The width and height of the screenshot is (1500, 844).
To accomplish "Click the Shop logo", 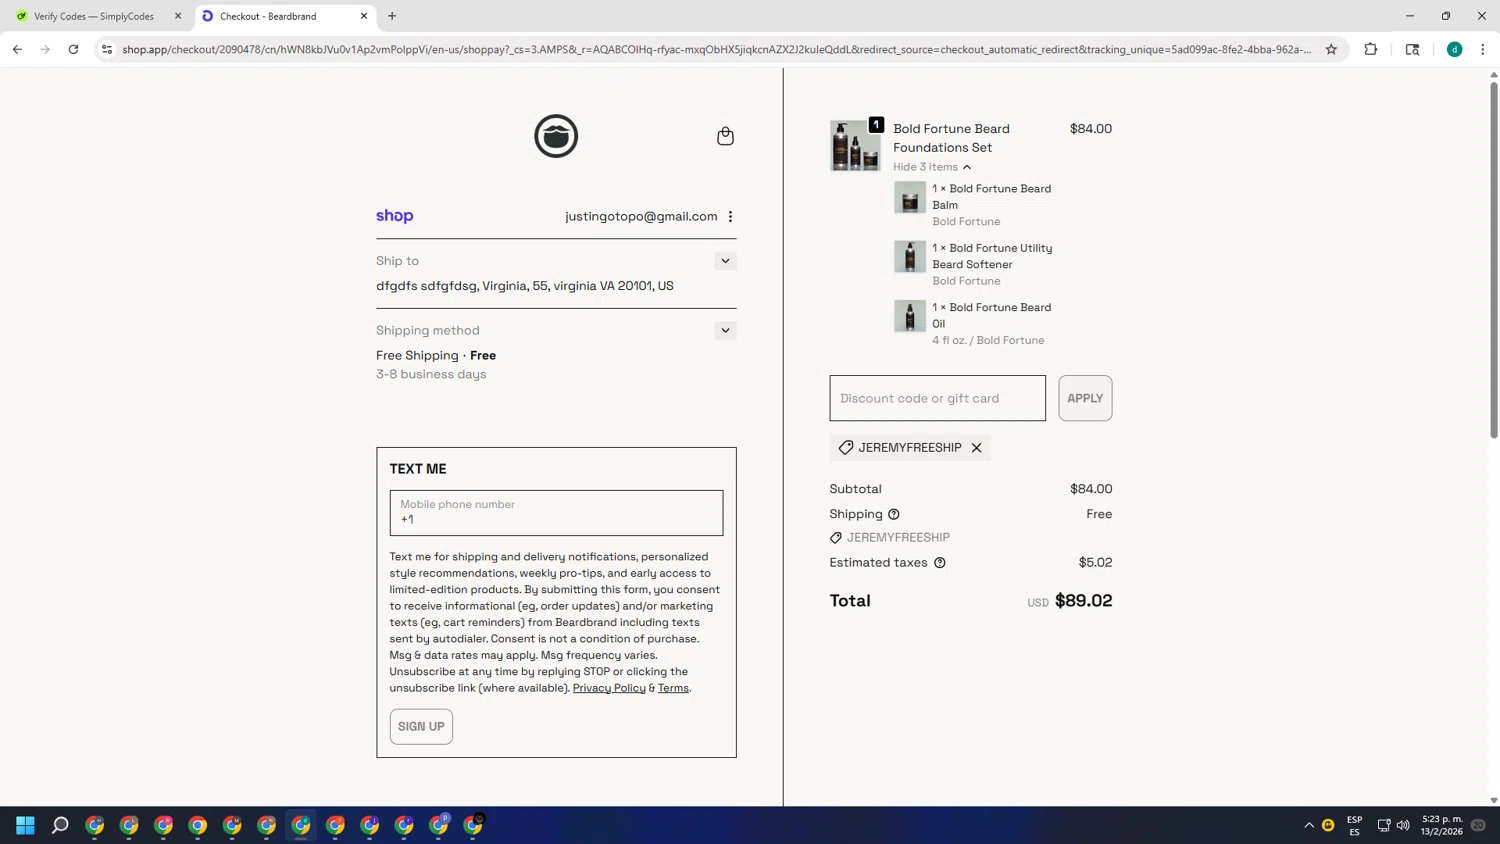I will coord(395,216).
